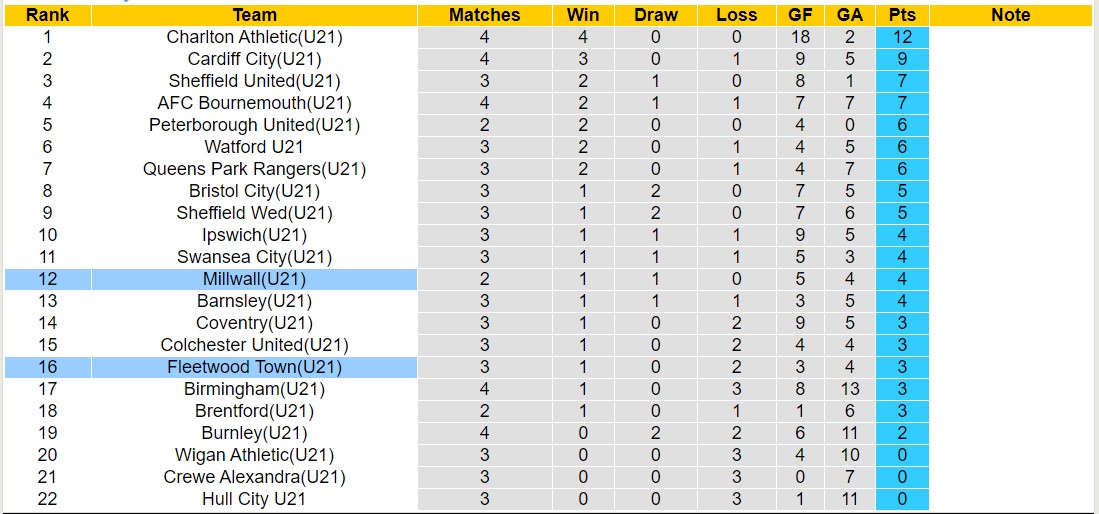The height and width of the screenshot is (514, 1099).
Task: Open AFC Bournemouth(U21) team page
Action: coord(254,103)
